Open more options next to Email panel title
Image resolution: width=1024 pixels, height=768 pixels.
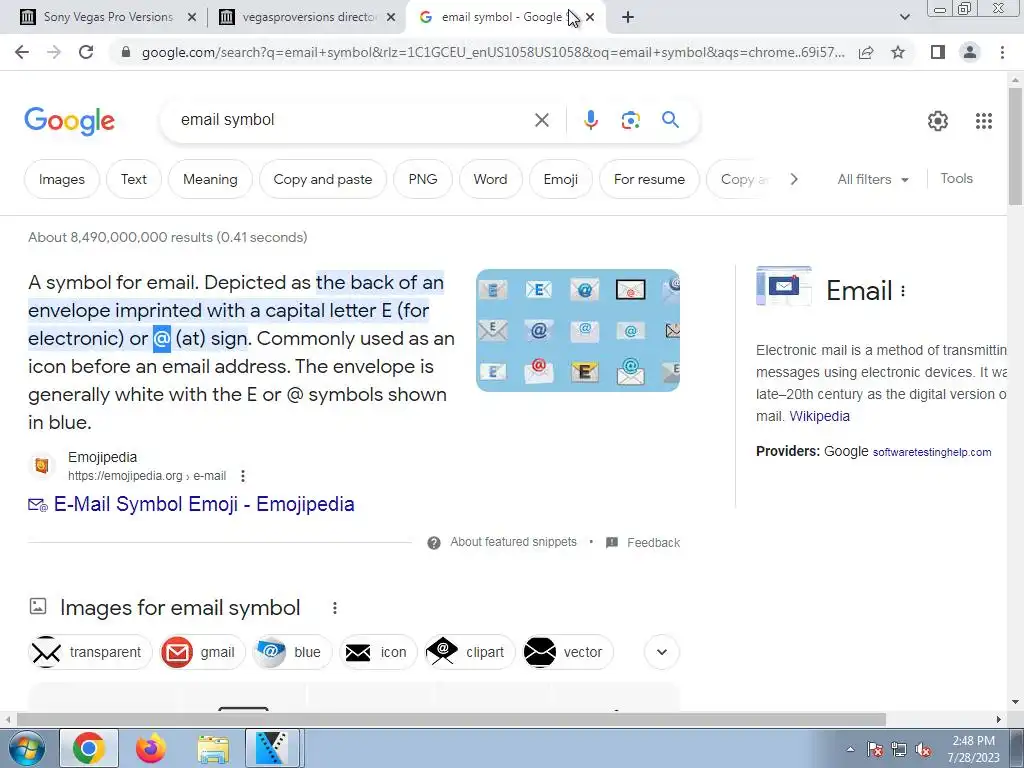coord(903,291)
